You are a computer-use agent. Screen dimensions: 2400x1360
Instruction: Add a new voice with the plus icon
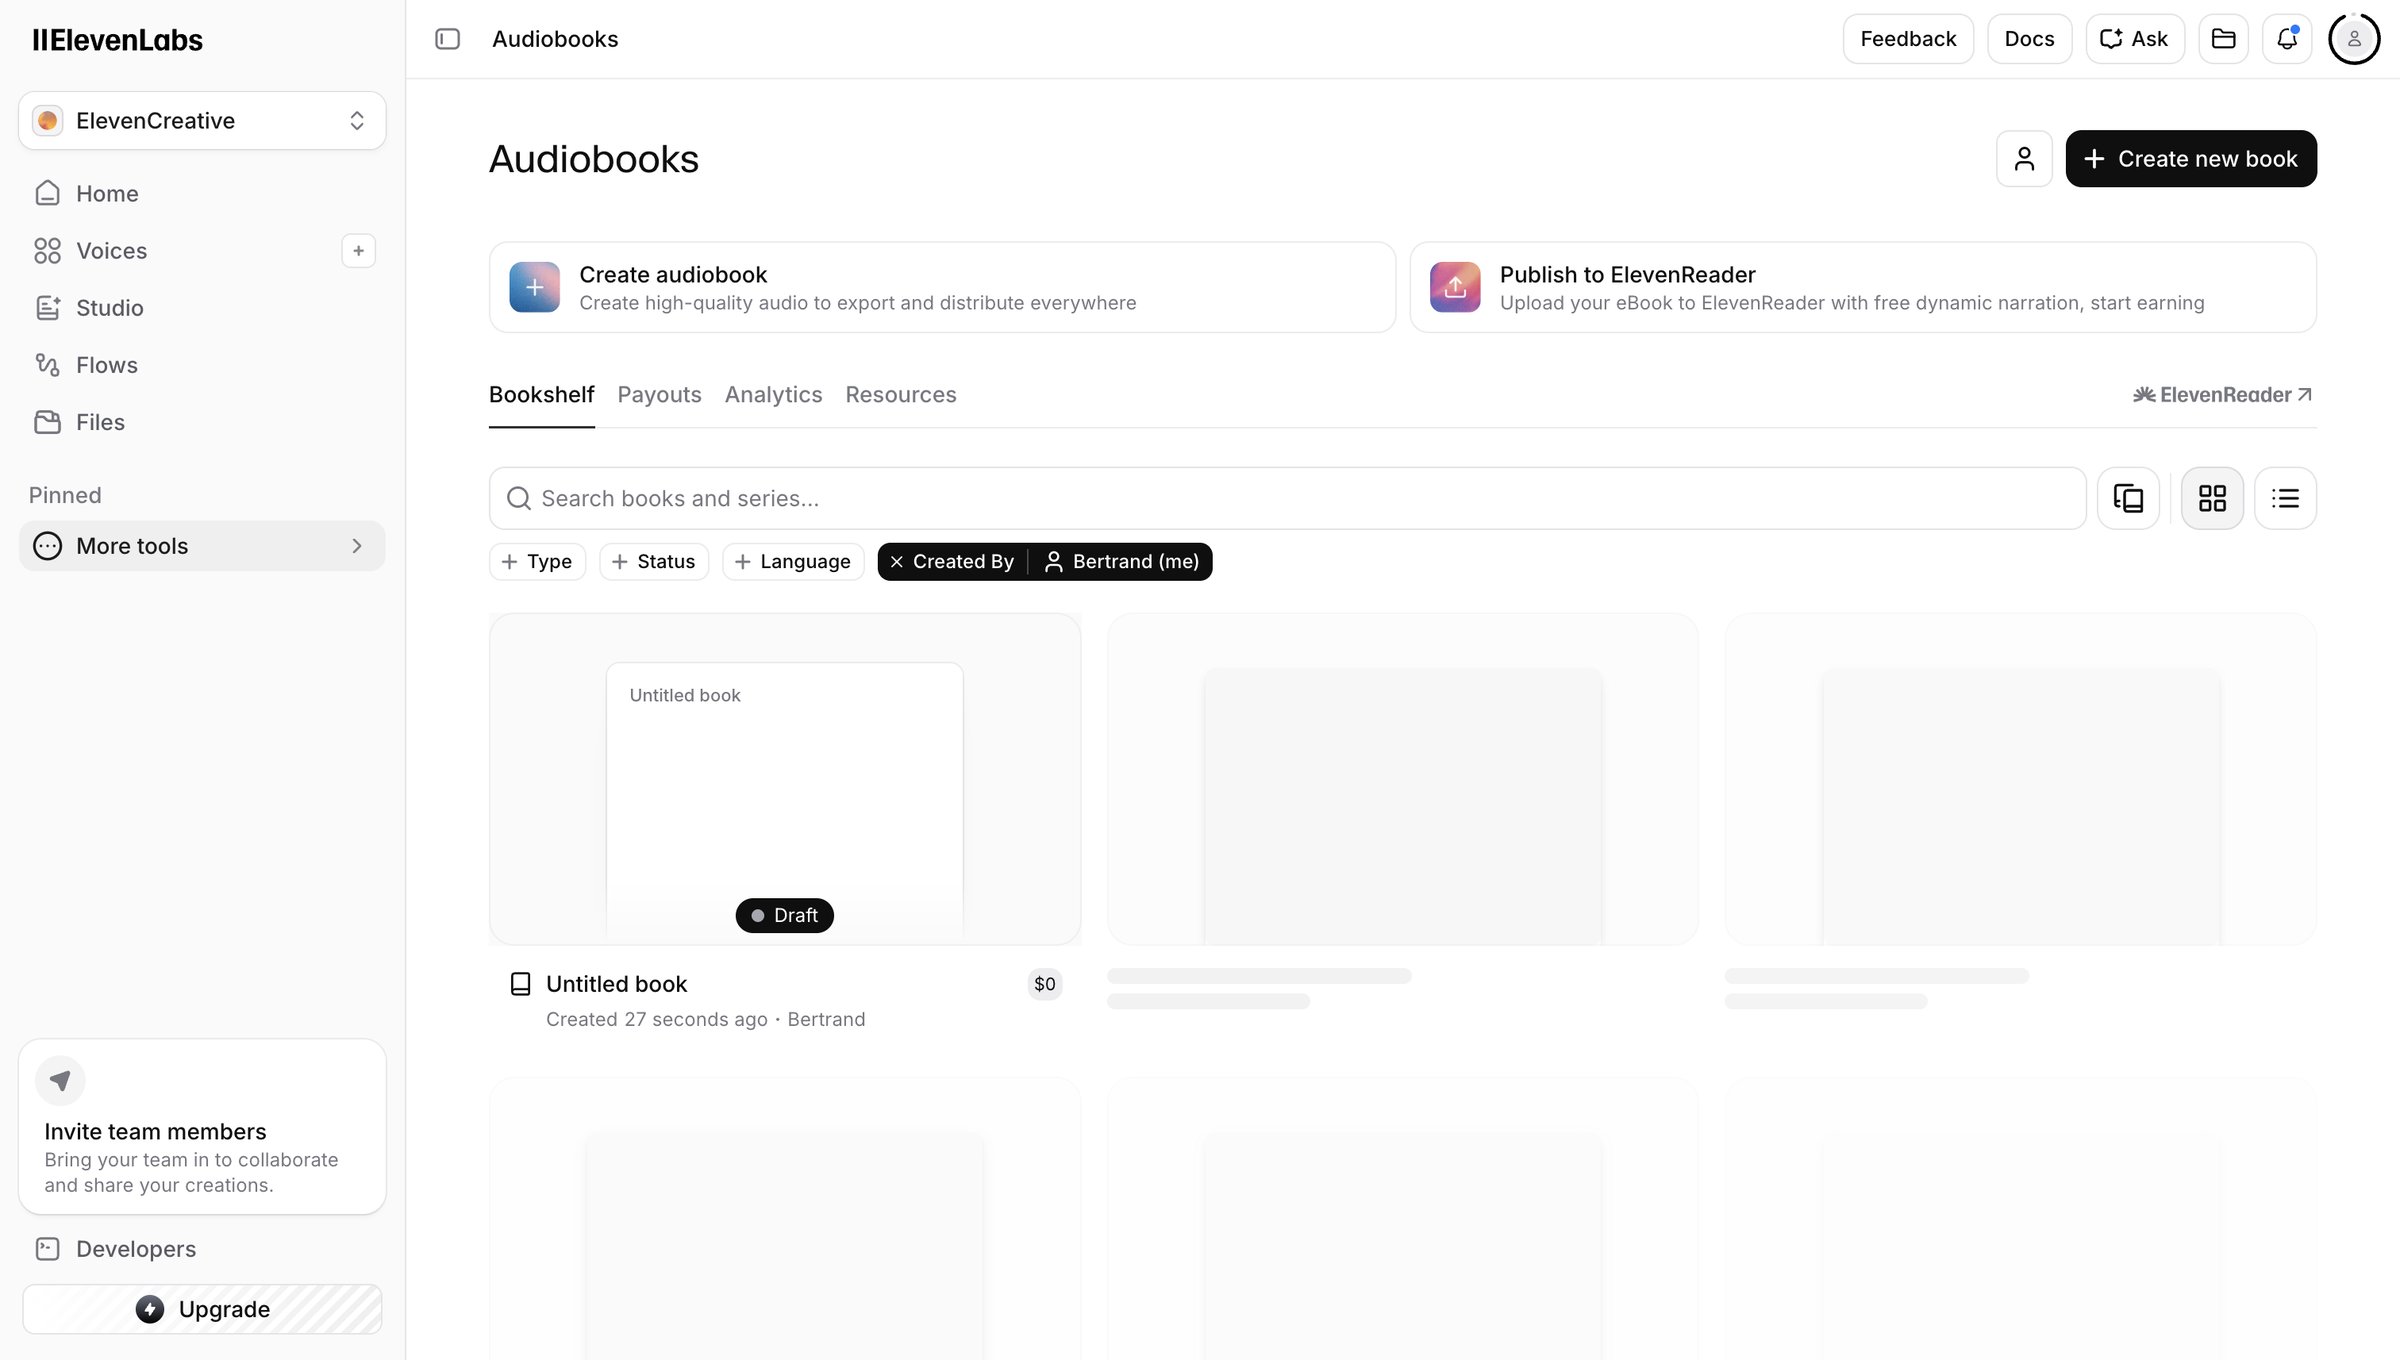pyautogui.click(x=358, y=250)
